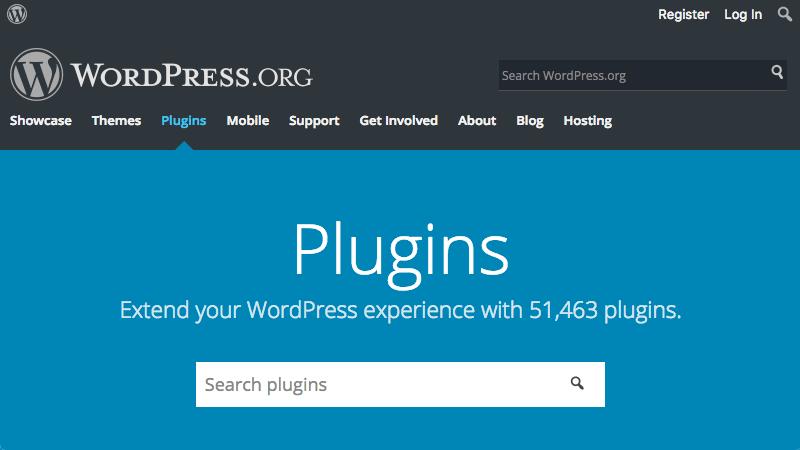This screenshot has width=800, height=450.
Task: Go to the Support section
Action: (314, 120)
